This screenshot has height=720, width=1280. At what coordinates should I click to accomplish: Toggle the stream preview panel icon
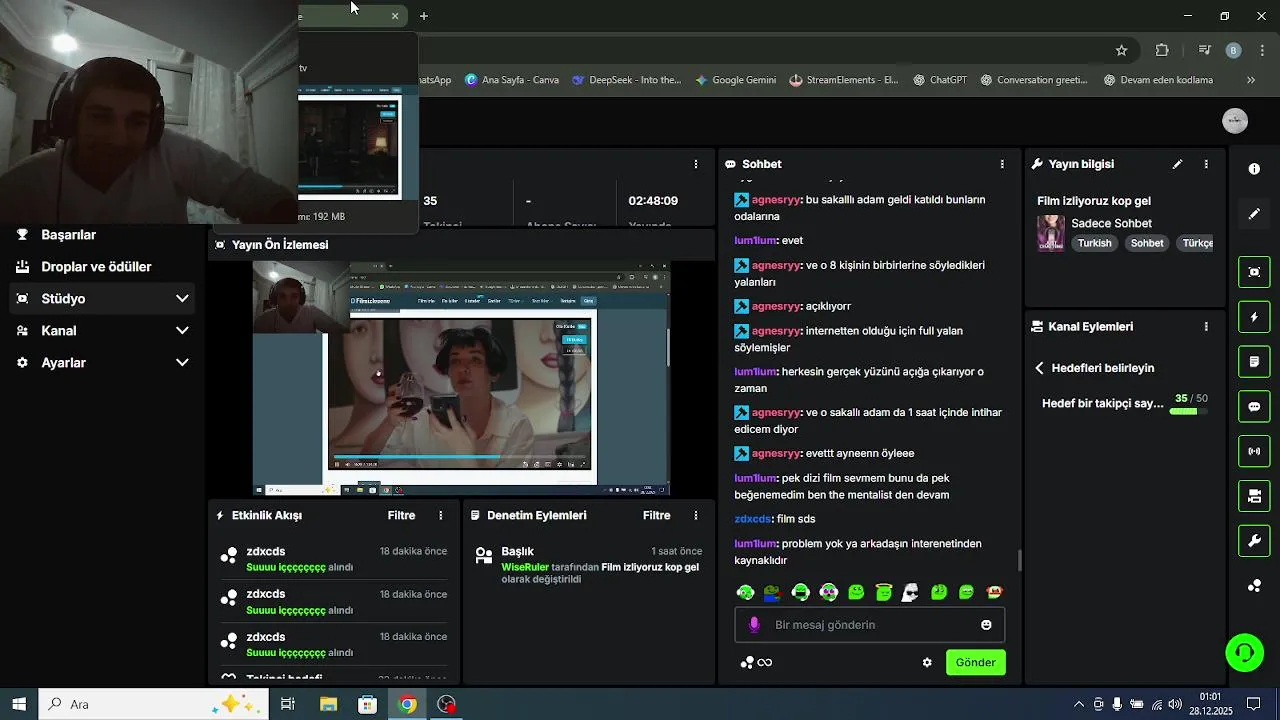(x=1254, y=272)
